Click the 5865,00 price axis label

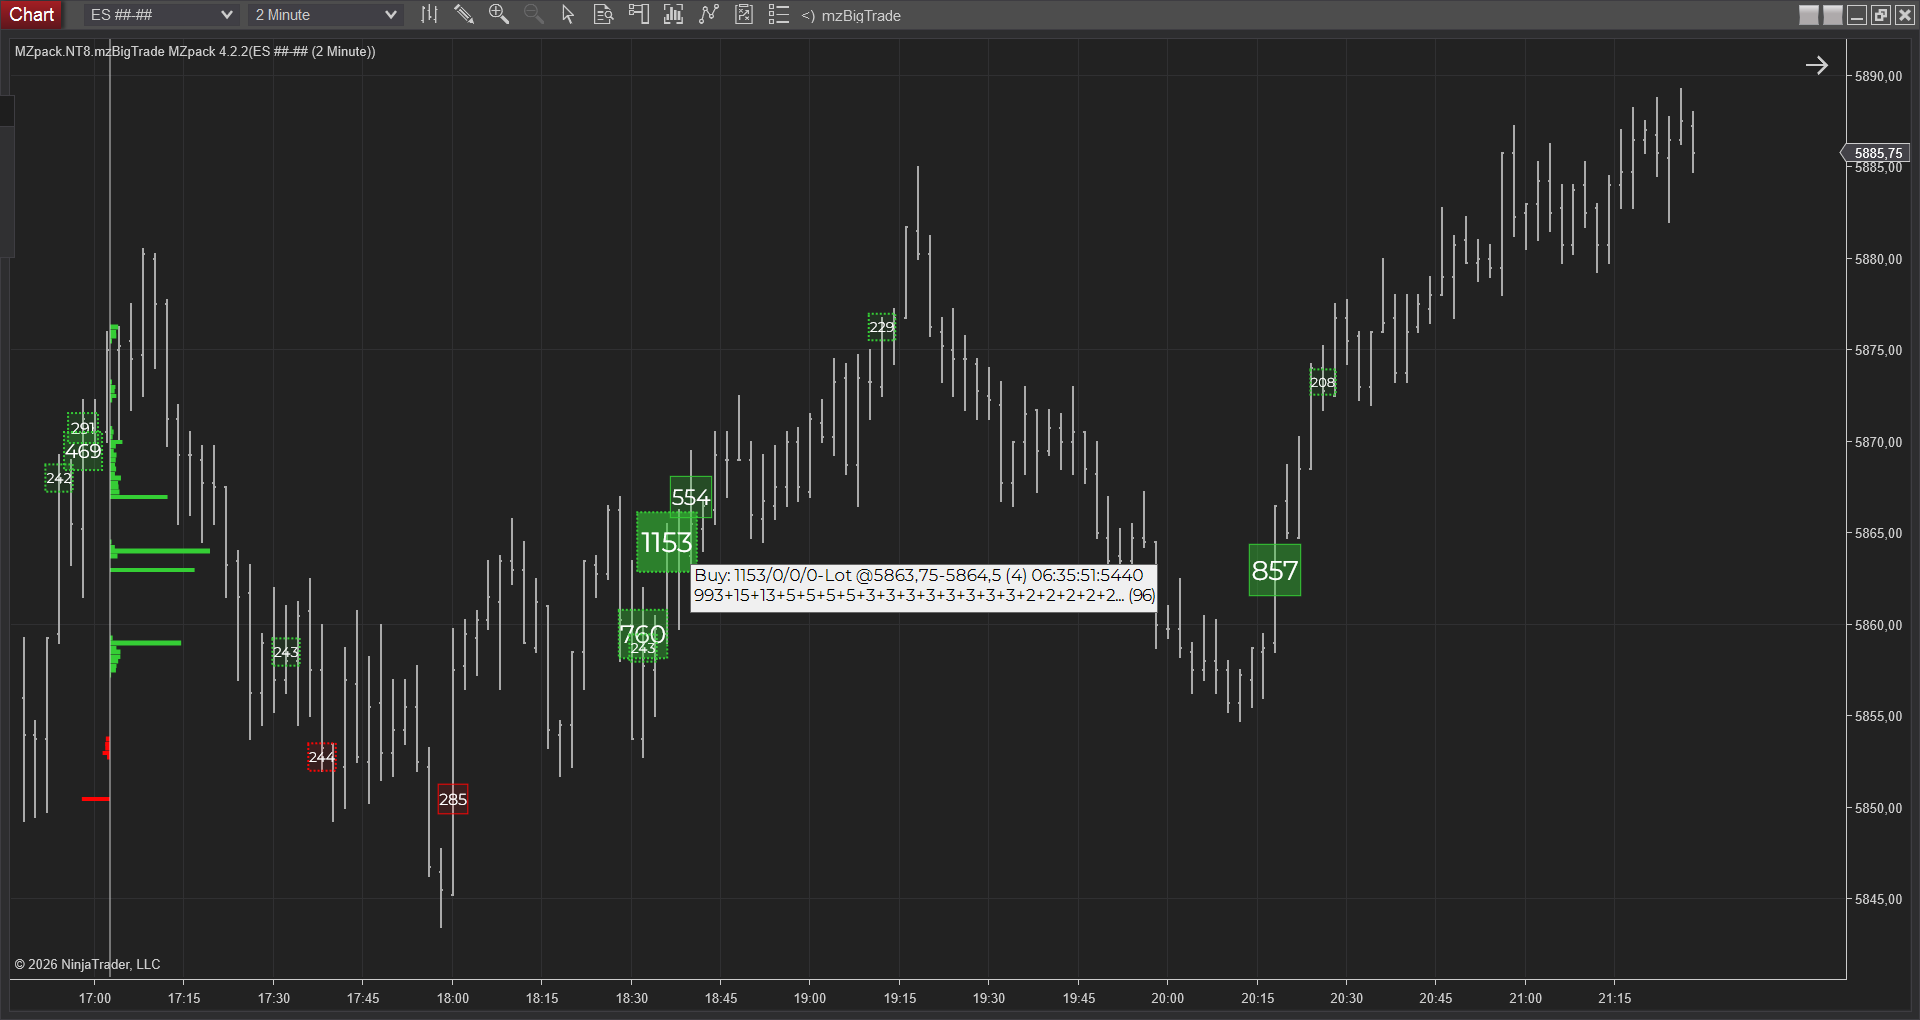(1878, 533)
